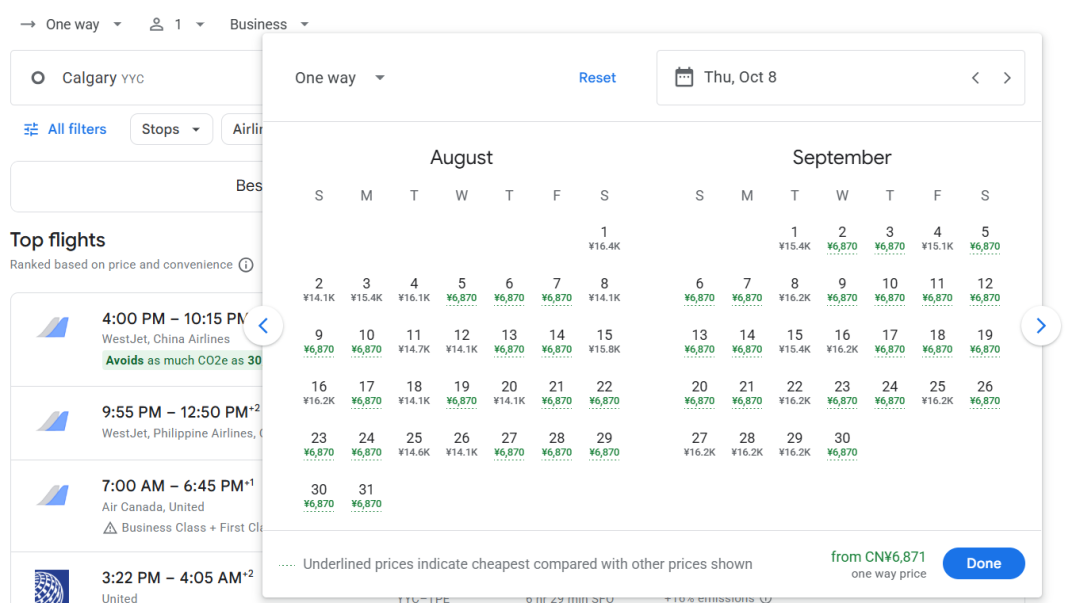Click the Calgary origin circle icon
Screen dimensions: 1080x603
(x=38, y=78)
